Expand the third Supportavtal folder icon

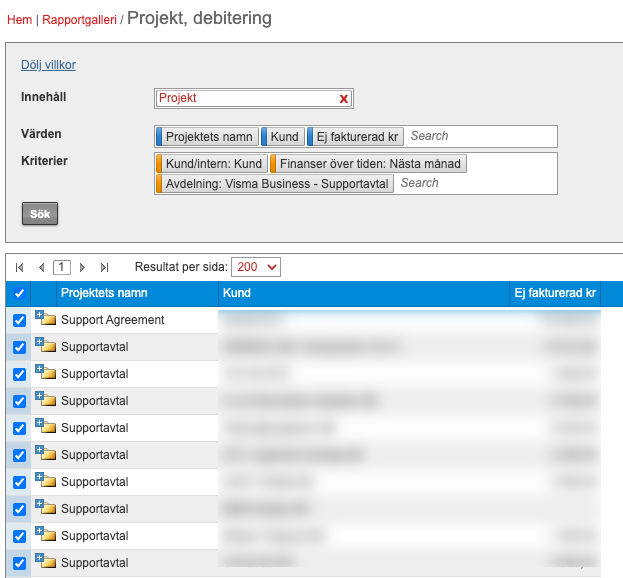(x=45, y=399)
